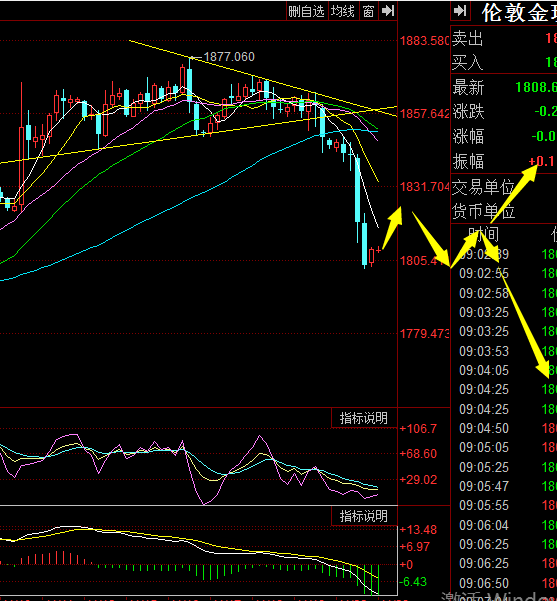Open the 窗 window button

(x=368, y=11)
